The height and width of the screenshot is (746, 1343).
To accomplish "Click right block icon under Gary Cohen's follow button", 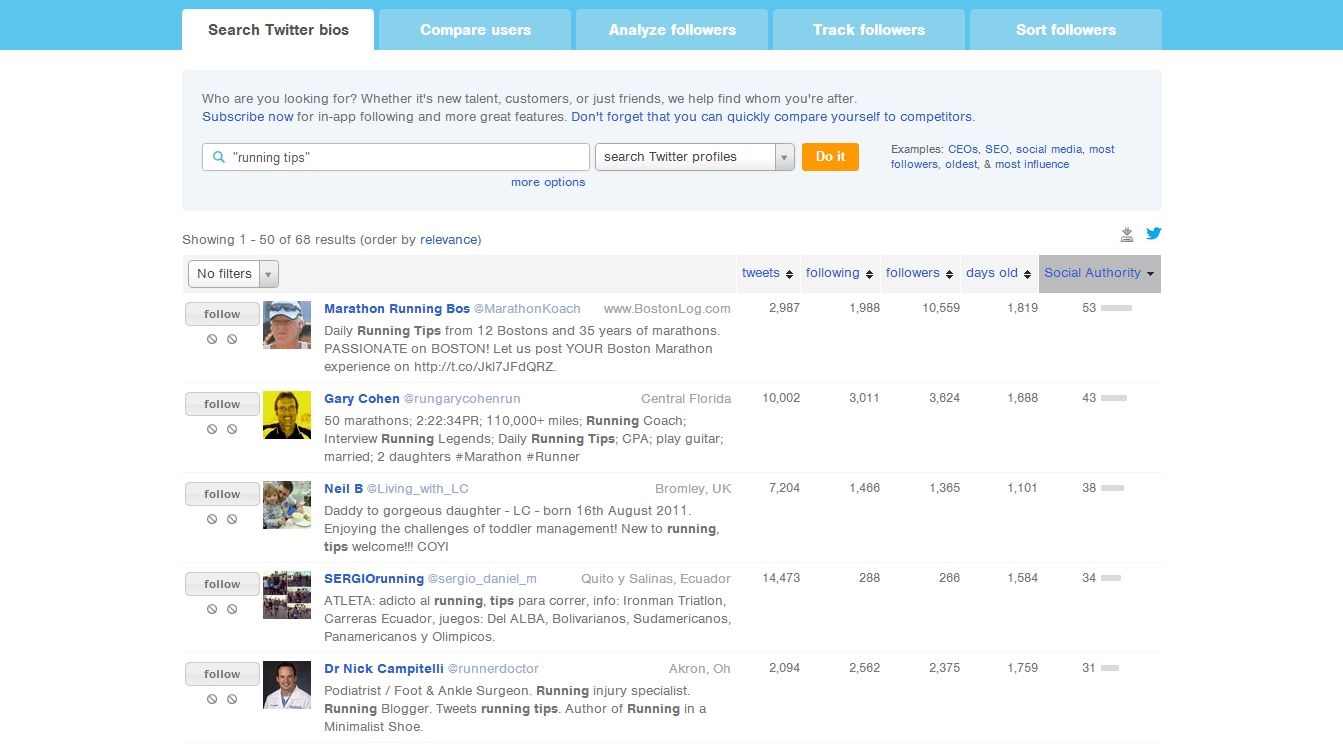I will (232, 429).
